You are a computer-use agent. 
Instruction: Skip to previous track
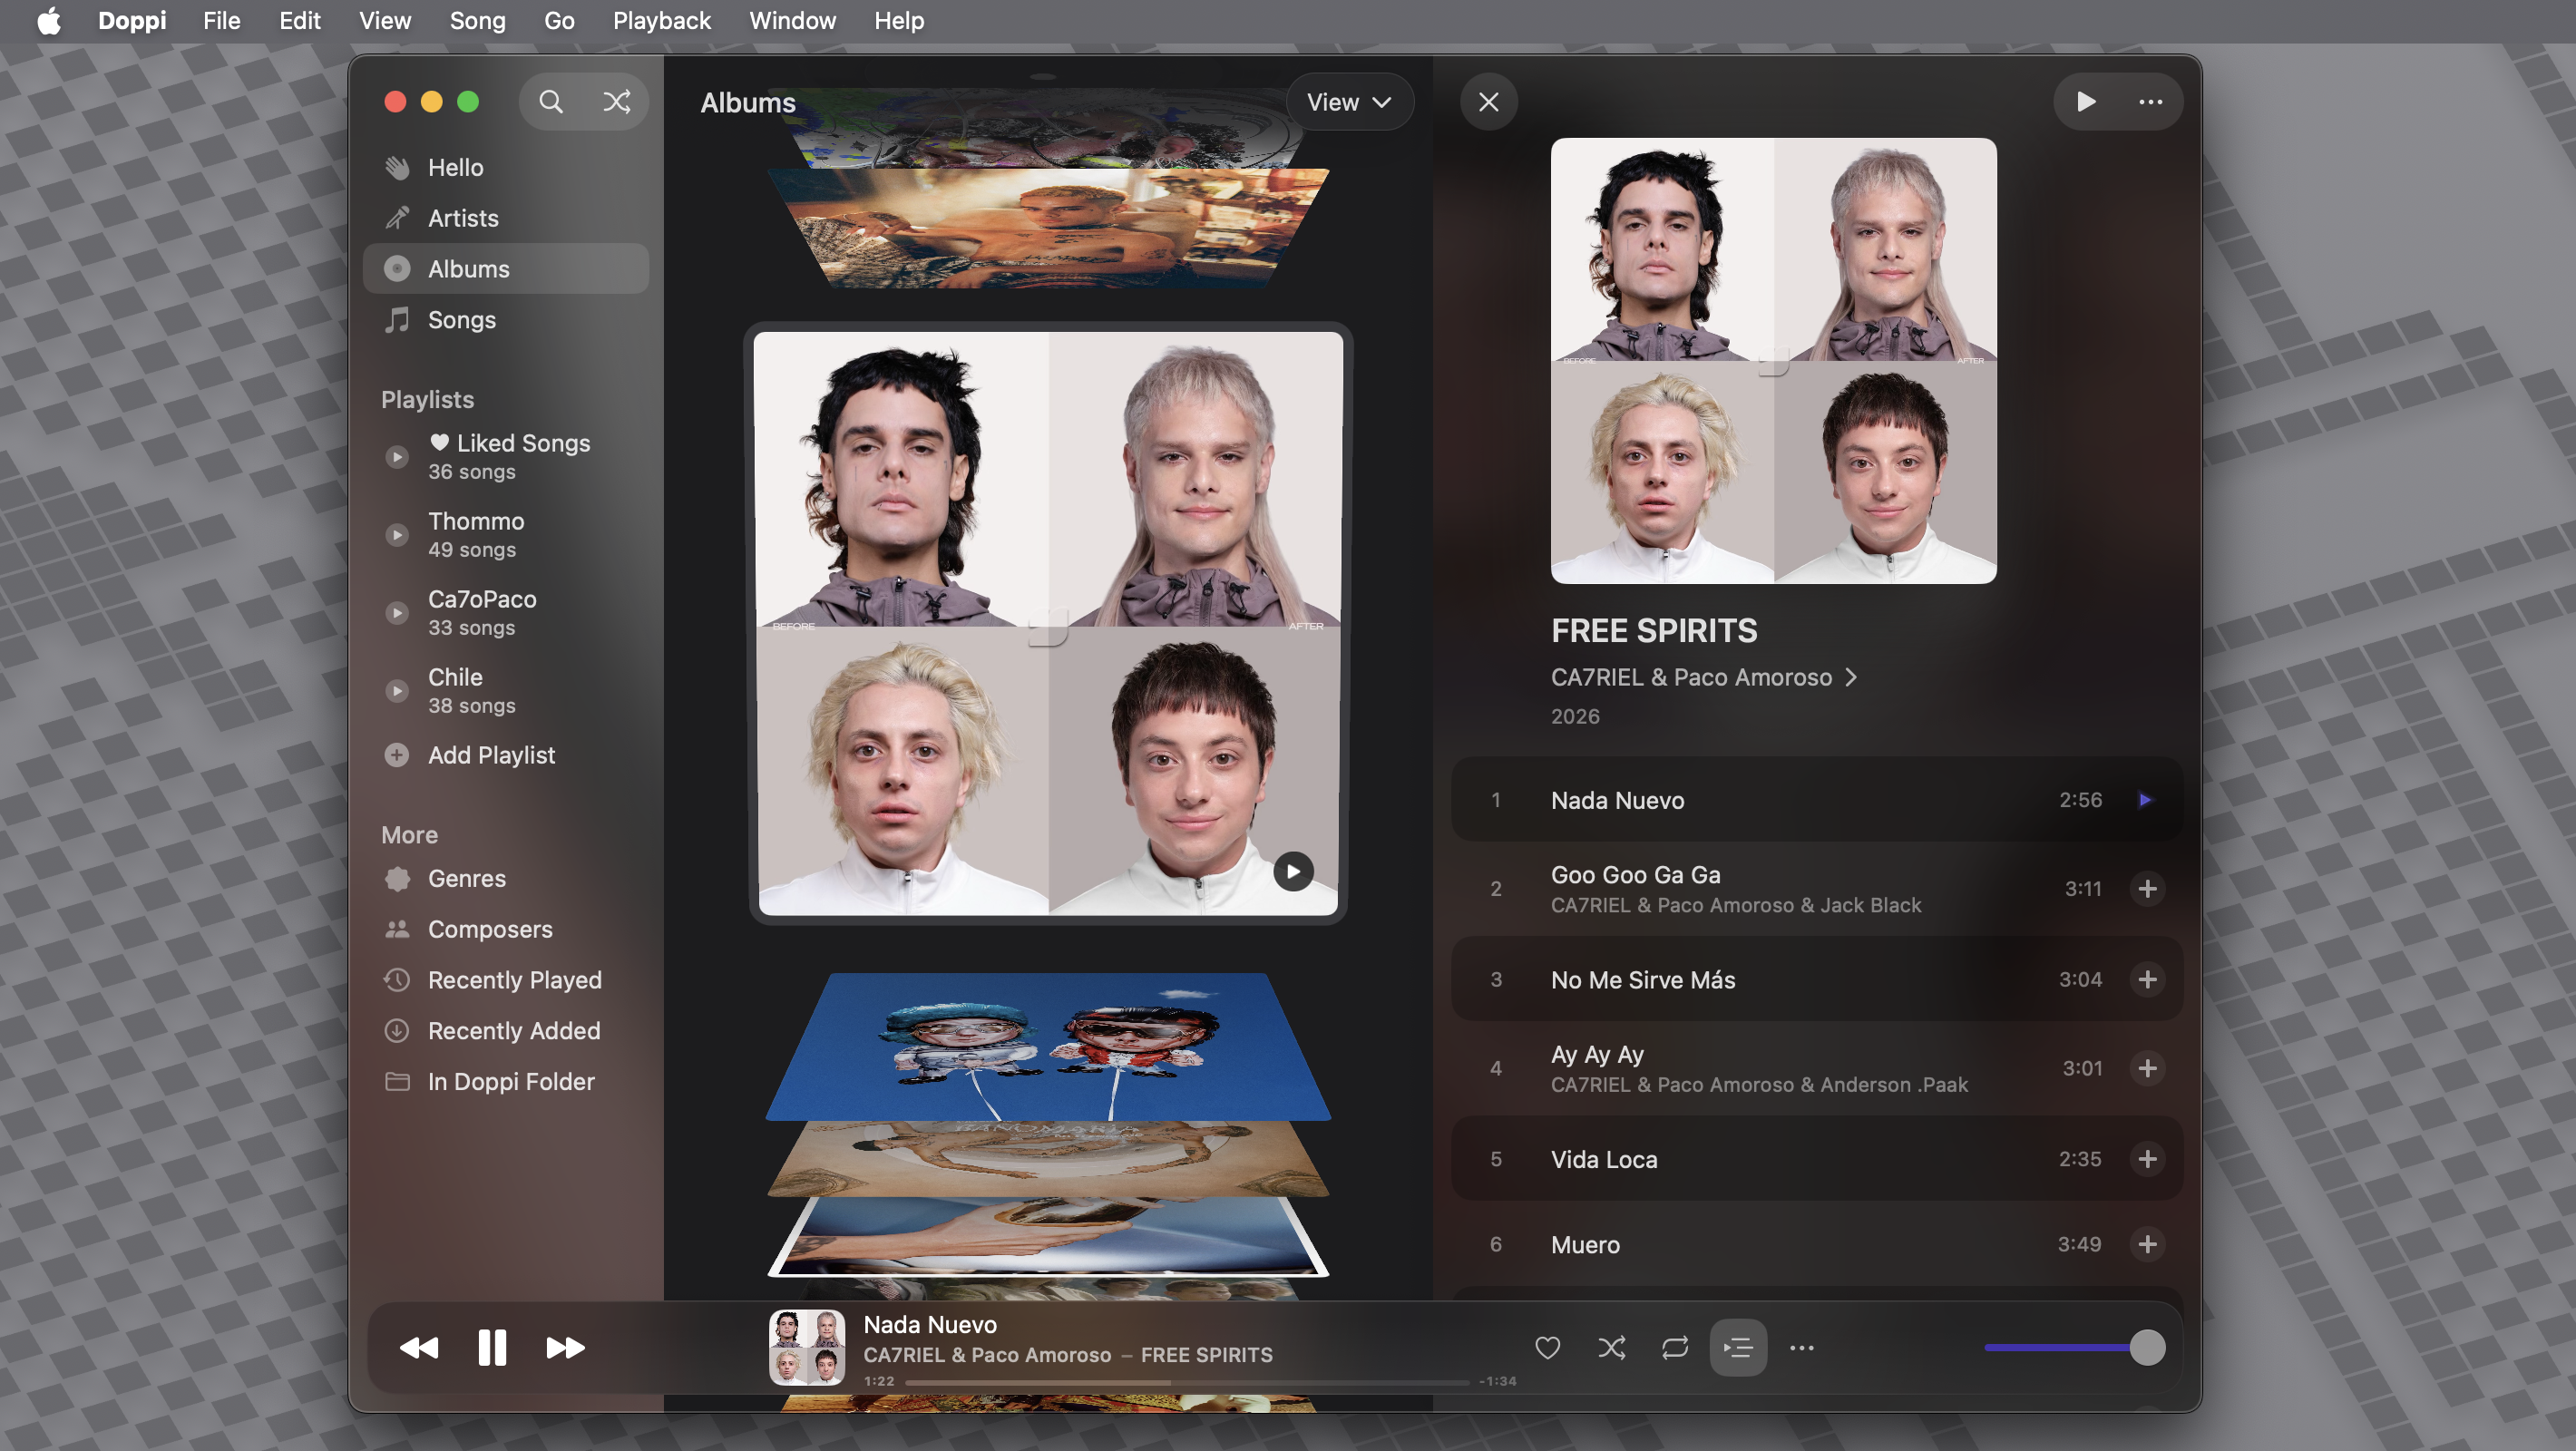419,1348
